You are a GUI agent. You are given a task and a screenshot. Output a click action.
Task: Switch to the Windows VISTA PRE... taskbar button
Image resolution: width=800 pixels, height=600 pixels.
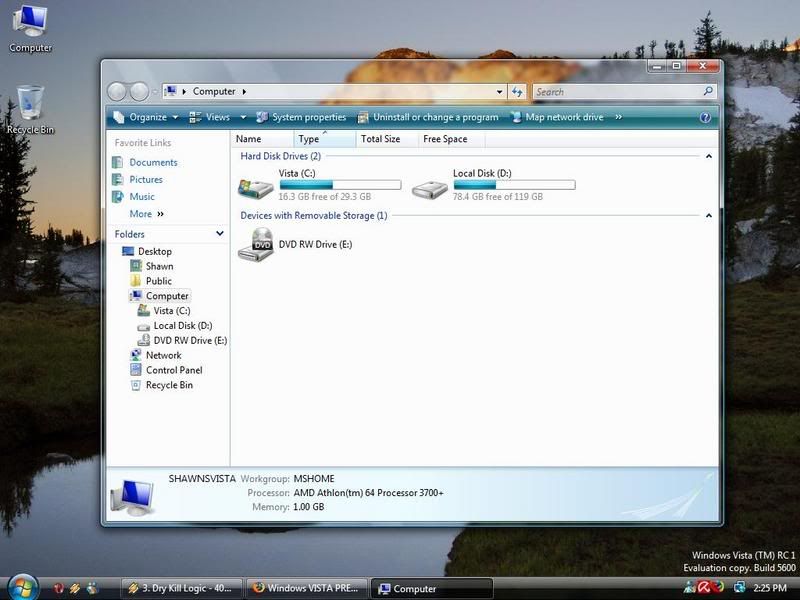coord(307,588)
